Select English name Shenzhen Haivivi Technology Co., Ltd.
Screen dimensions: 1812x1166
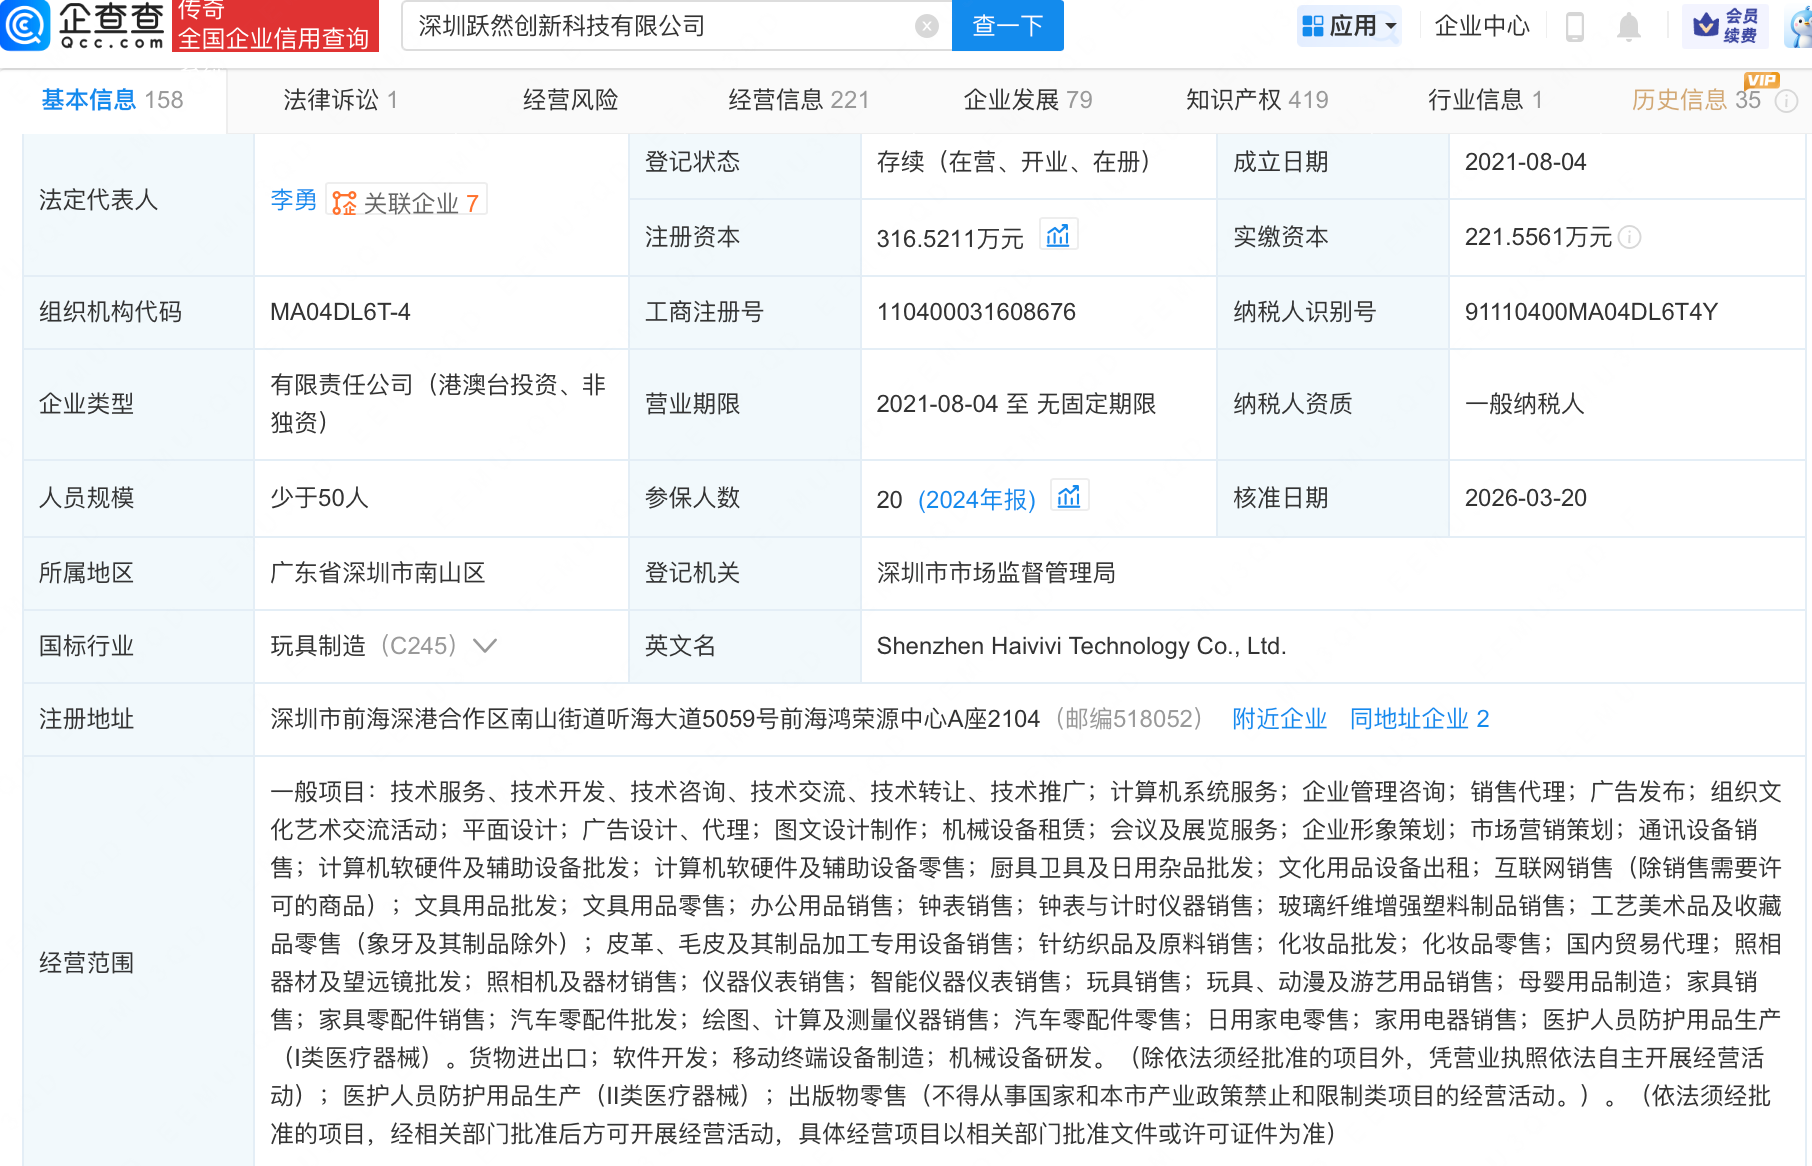(x=1081, y=646)
